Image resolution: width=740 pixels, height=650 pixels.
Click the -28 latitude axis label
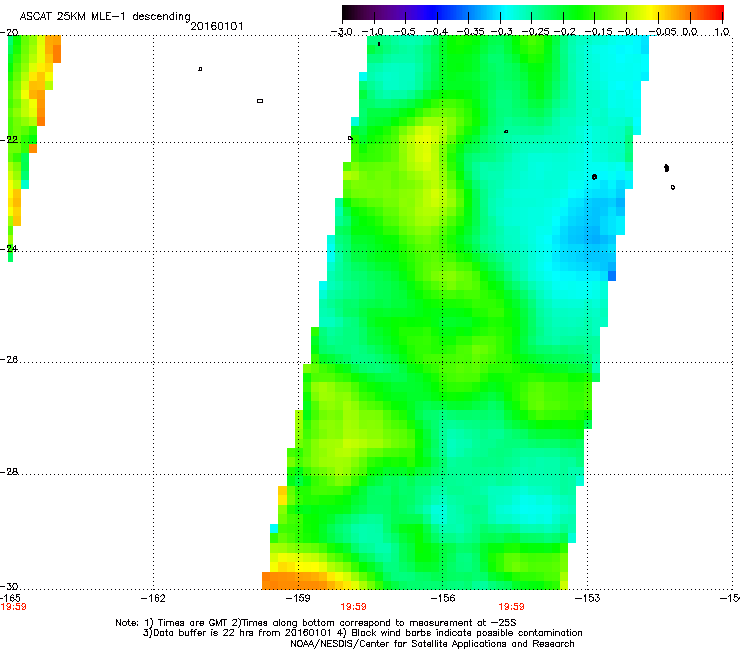coord(9,472)
